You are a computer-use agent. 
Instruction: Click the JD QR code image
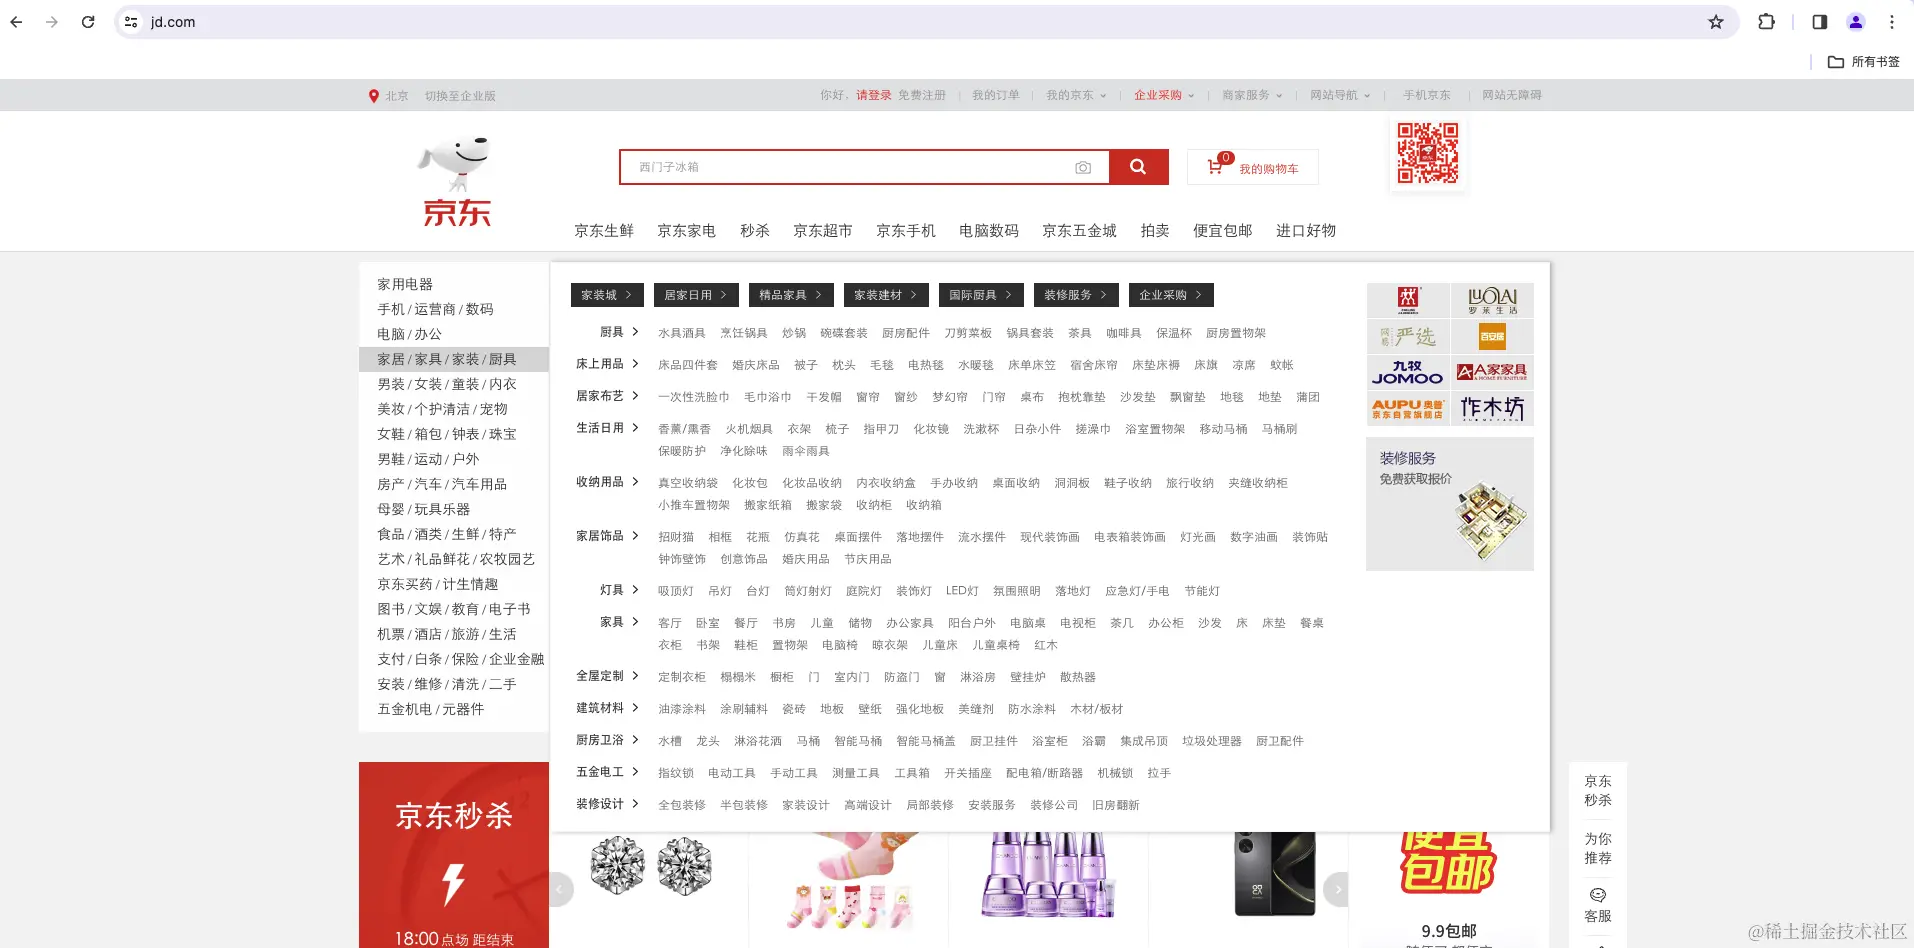pos(1428,153)
